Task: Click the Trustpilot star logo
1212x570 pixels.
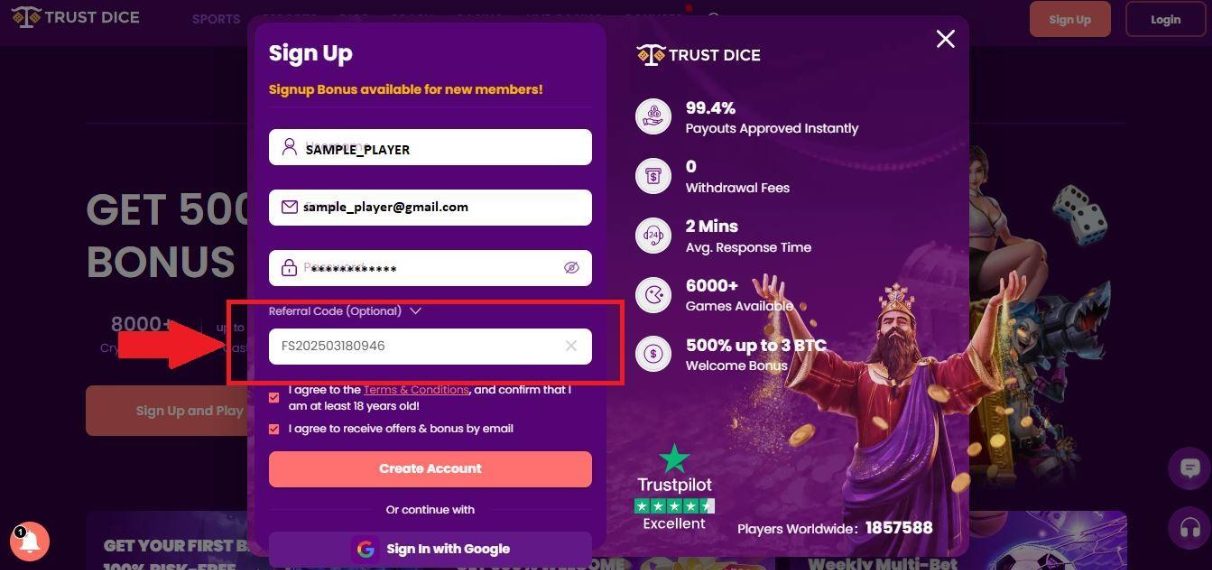Action: pos(675,458)
